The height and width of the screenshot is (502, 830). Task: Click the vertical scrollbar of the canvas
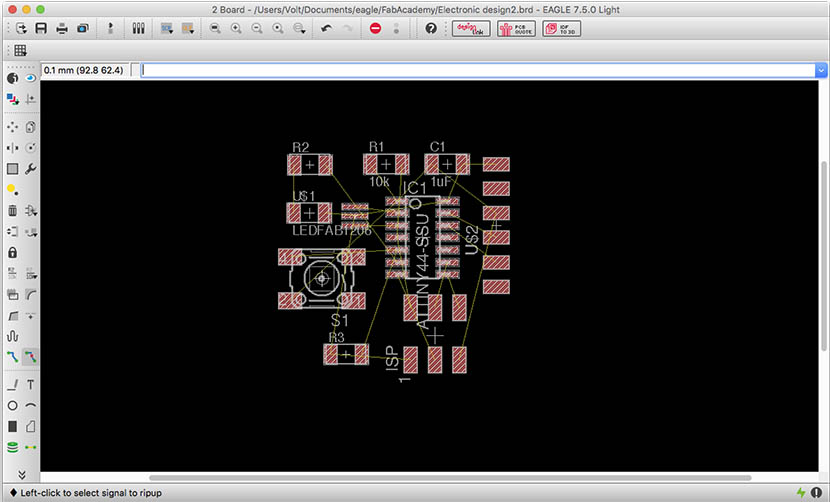(x=823, y=256)
